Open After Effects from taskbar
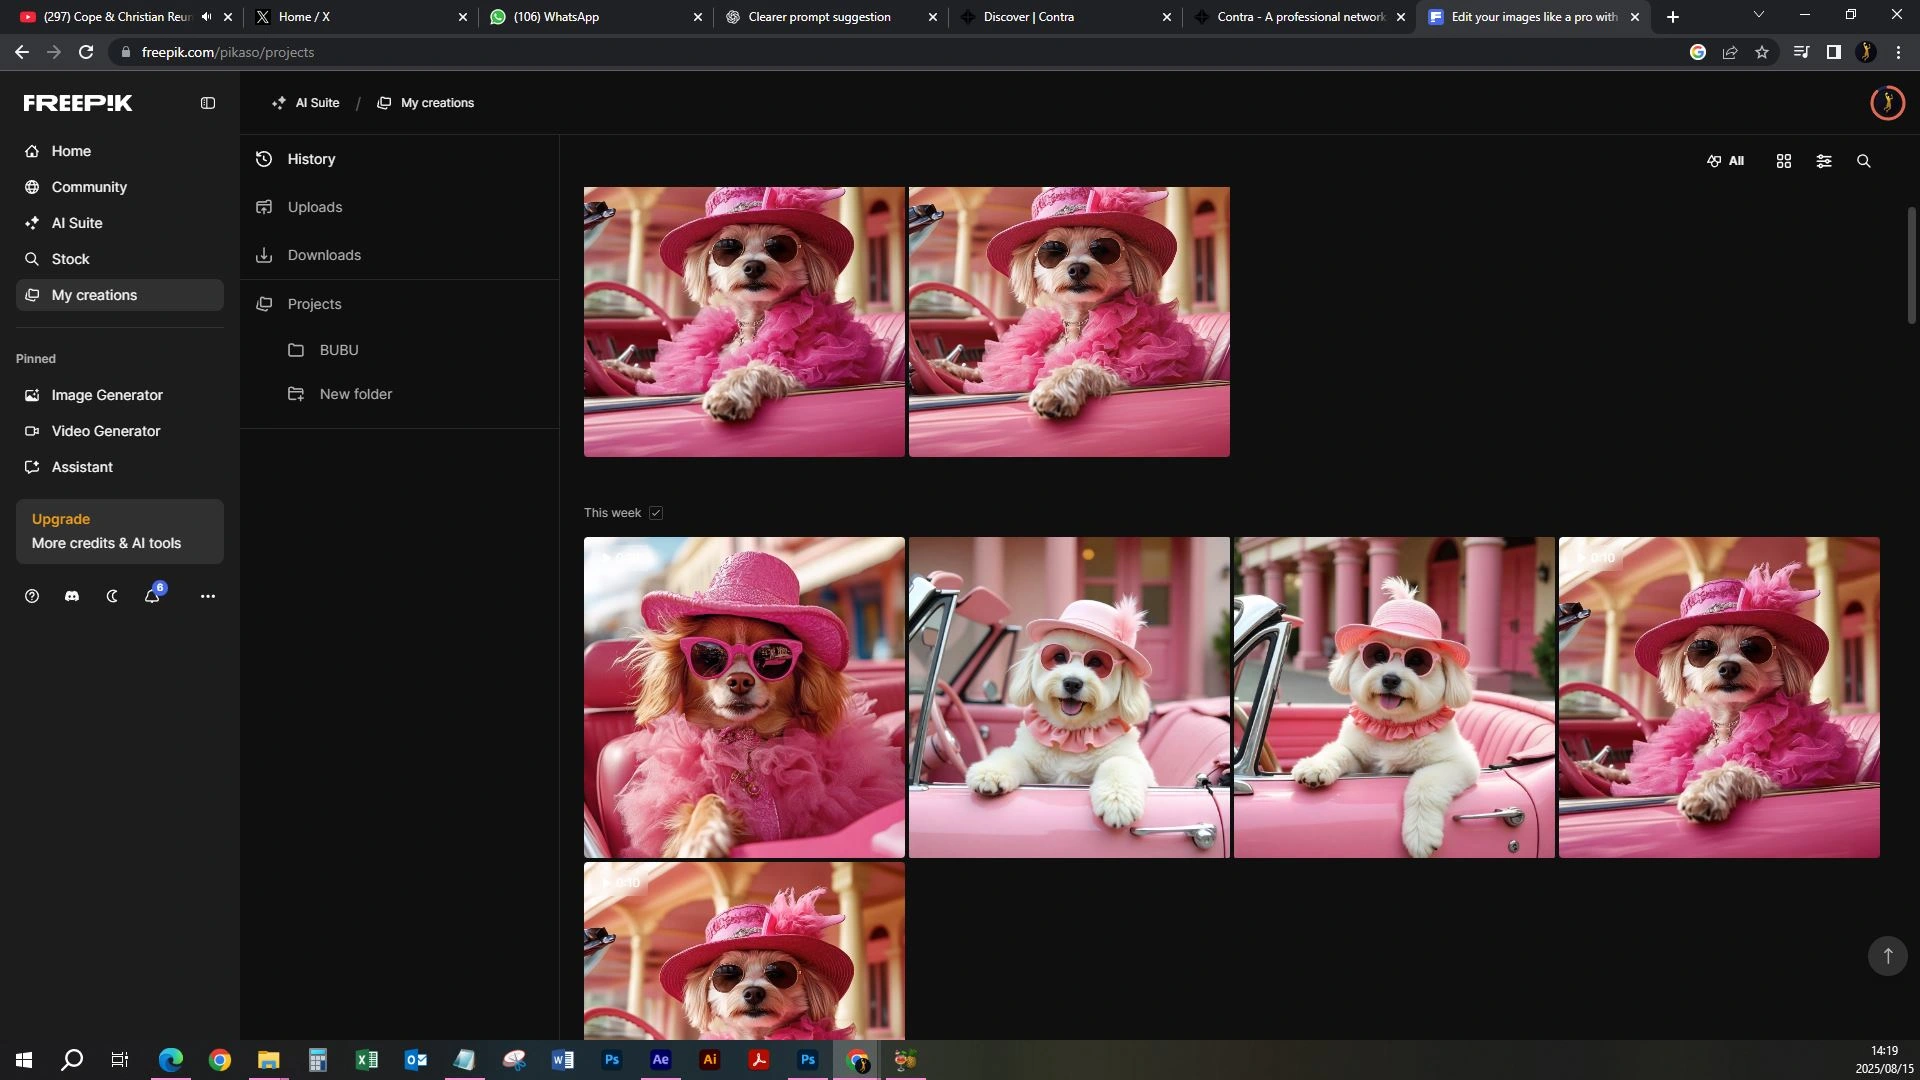 click(x=661, y=1060)
